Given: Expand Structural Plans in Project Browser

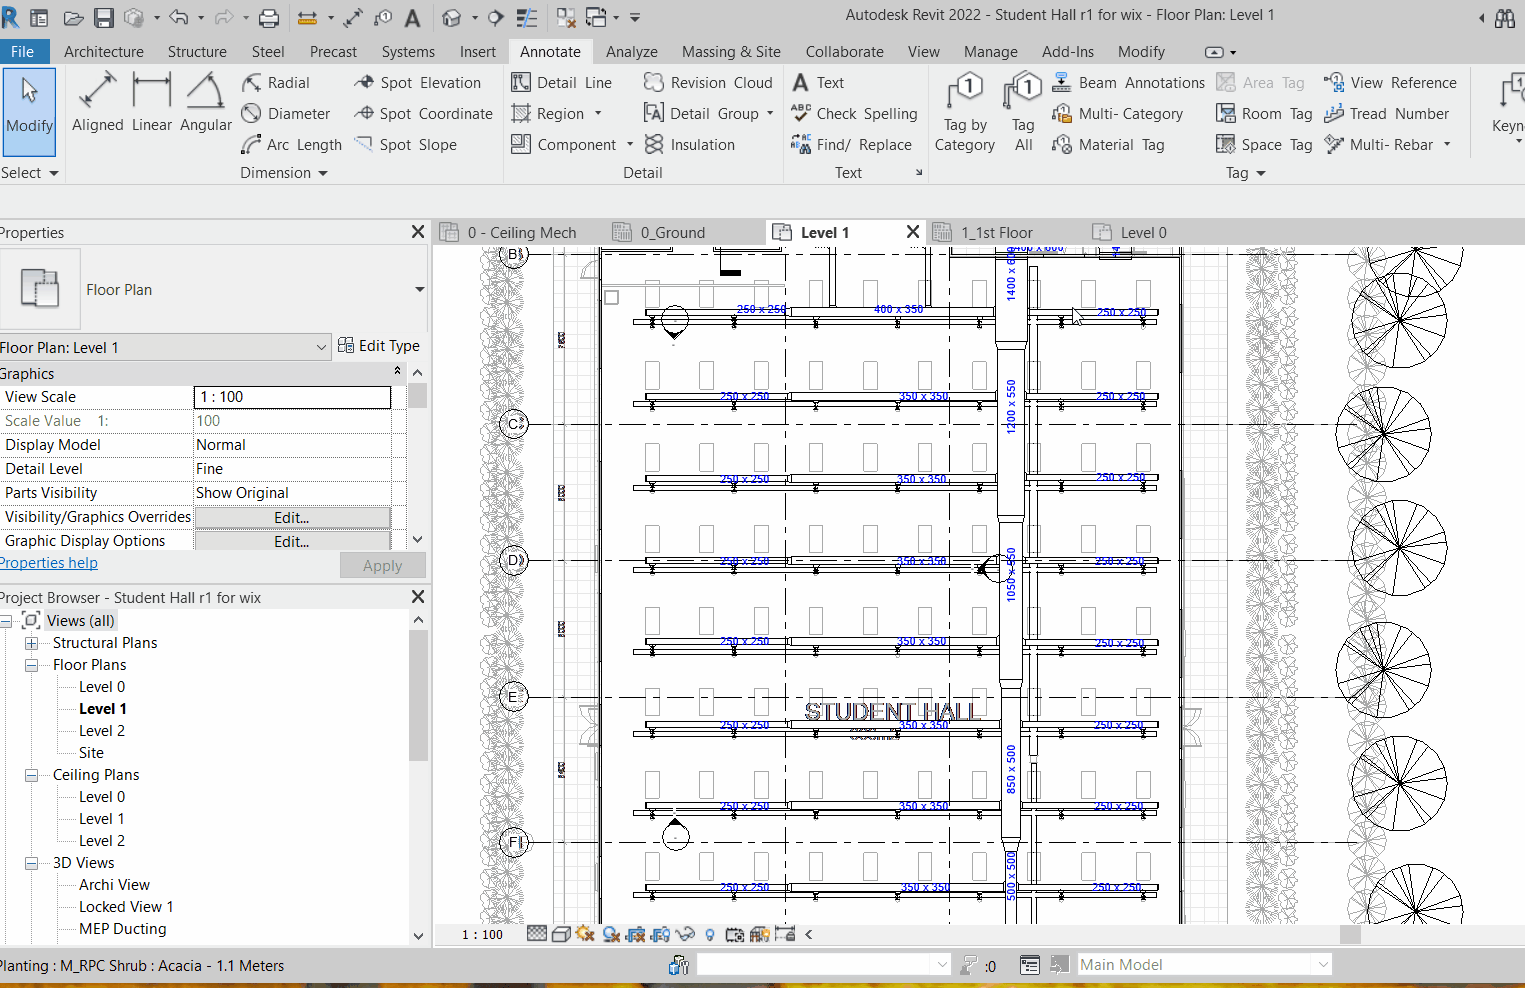Looking at the screenshot, I should tap(32, 643).
